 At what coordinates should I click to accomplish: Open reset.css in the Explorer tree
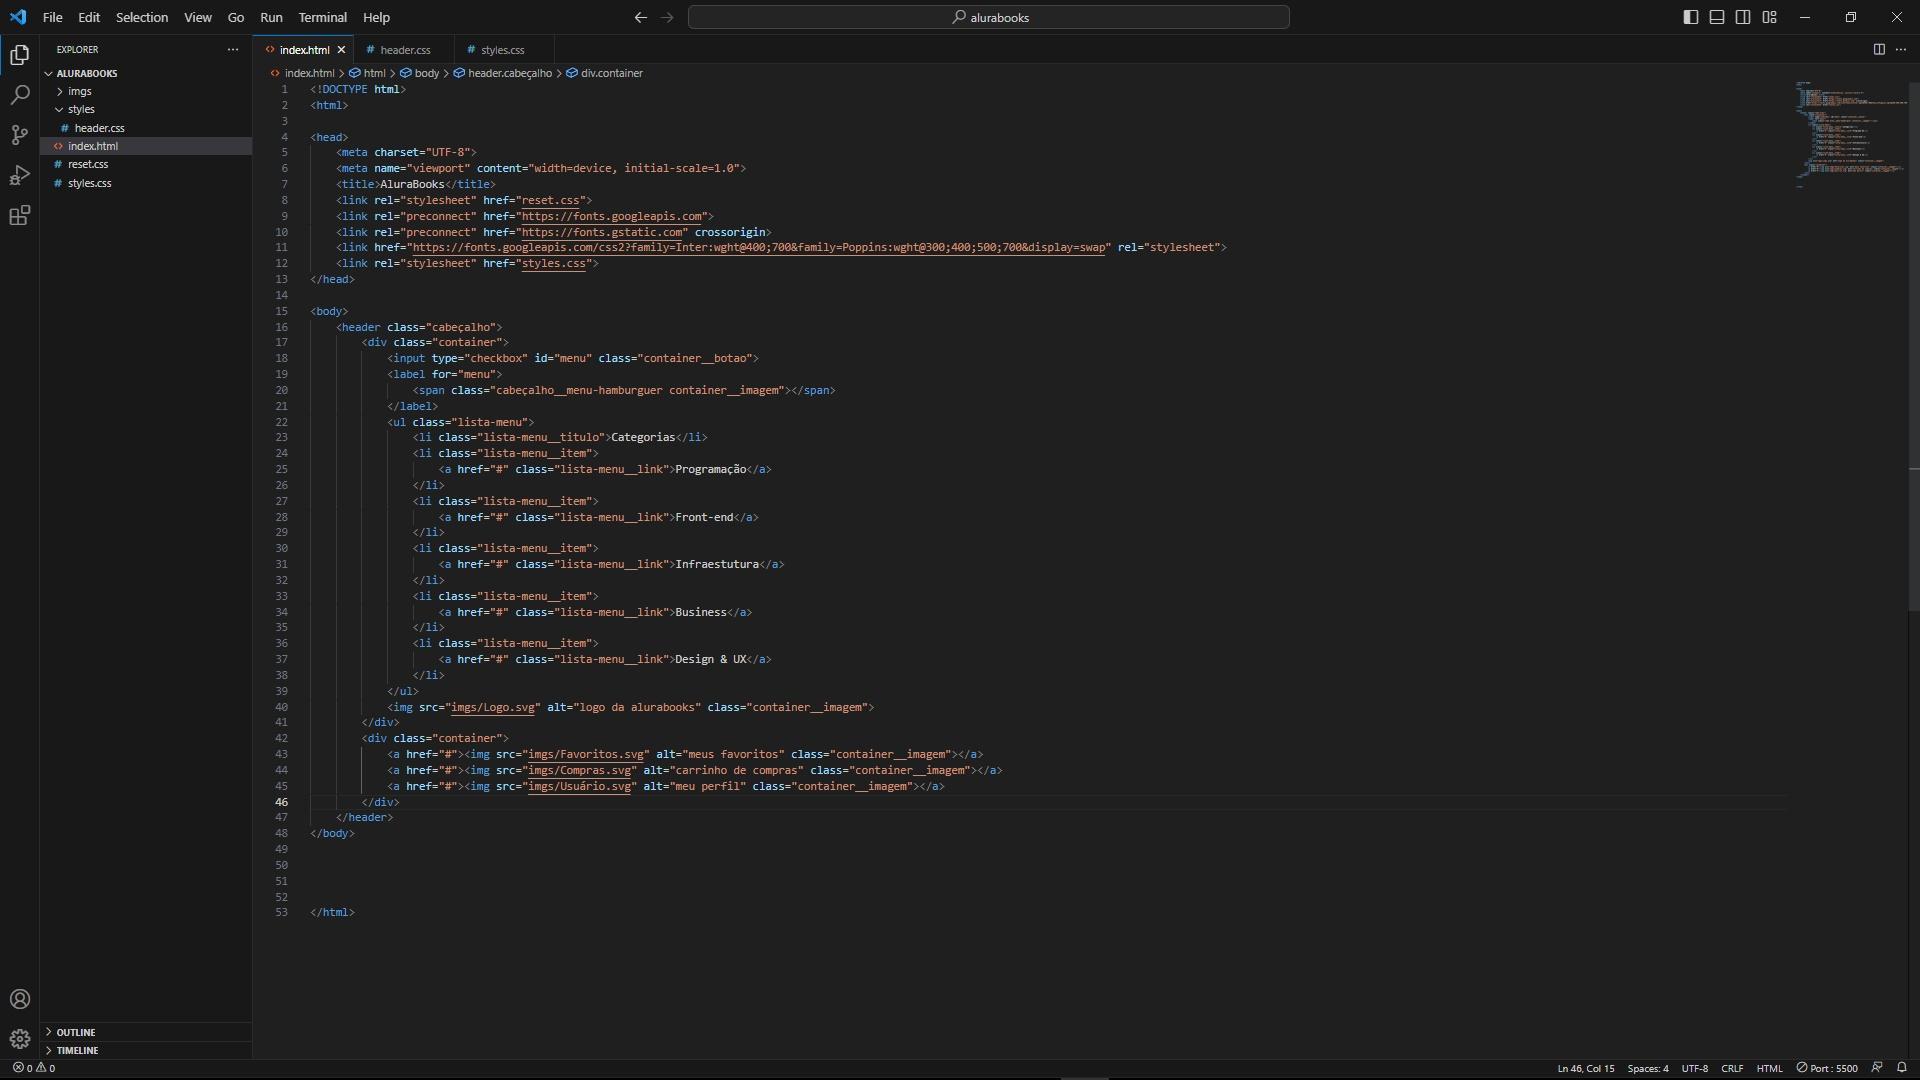[146, 164]
